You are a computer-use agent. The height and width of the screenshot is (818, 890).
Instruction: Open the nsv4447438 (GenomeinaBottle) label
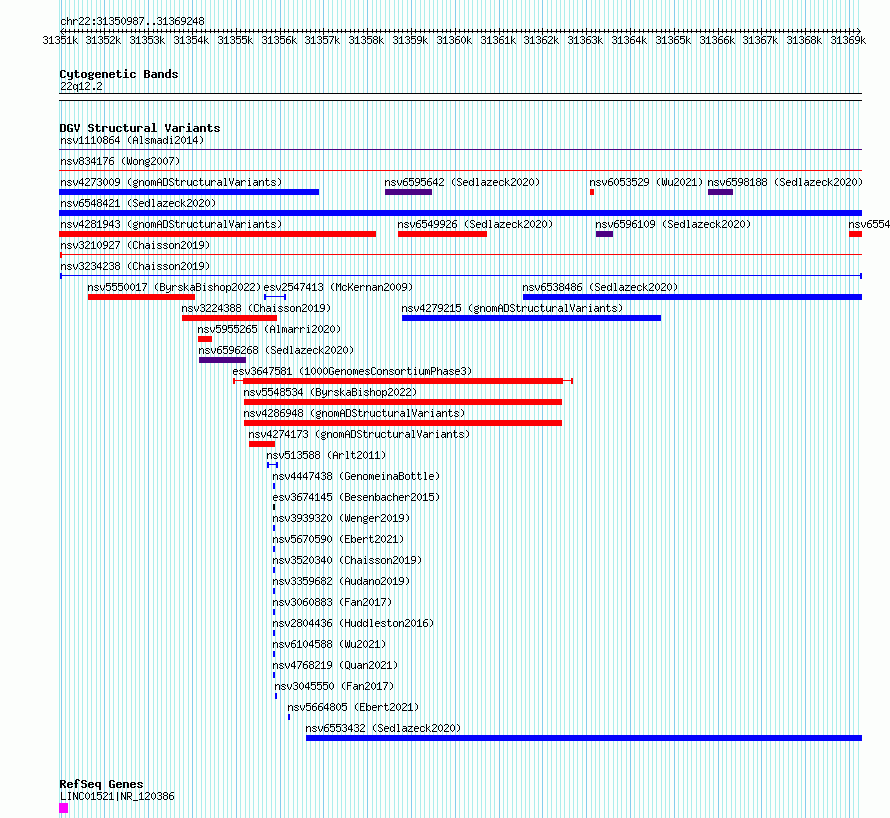click(x=356, y=476)
